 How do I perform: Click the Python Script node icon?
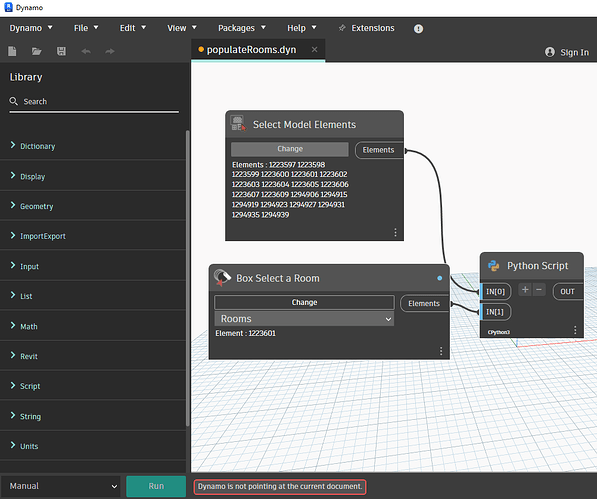point(494,266)
